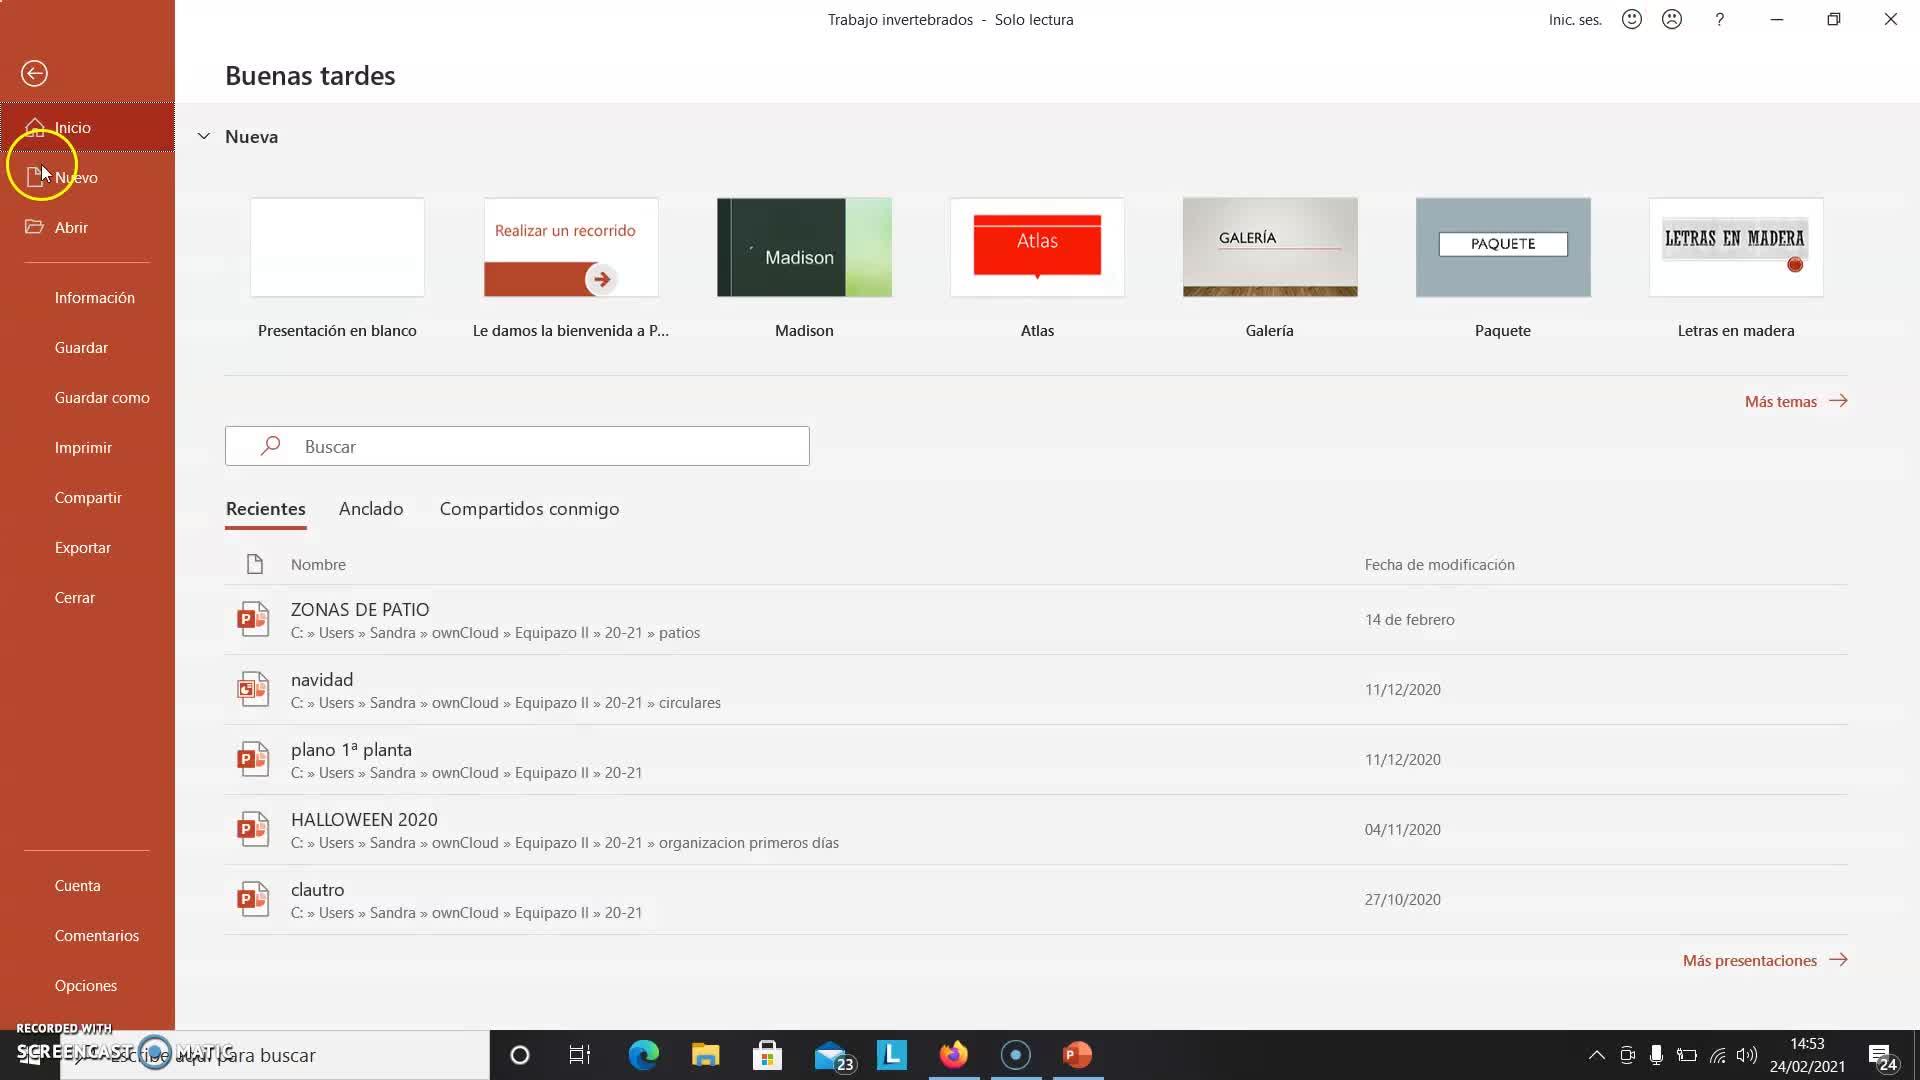Choose the Atlas template thumbnail
Screen dimensions: 1920x1080
pyautogui.click(x=1037, y=247)
